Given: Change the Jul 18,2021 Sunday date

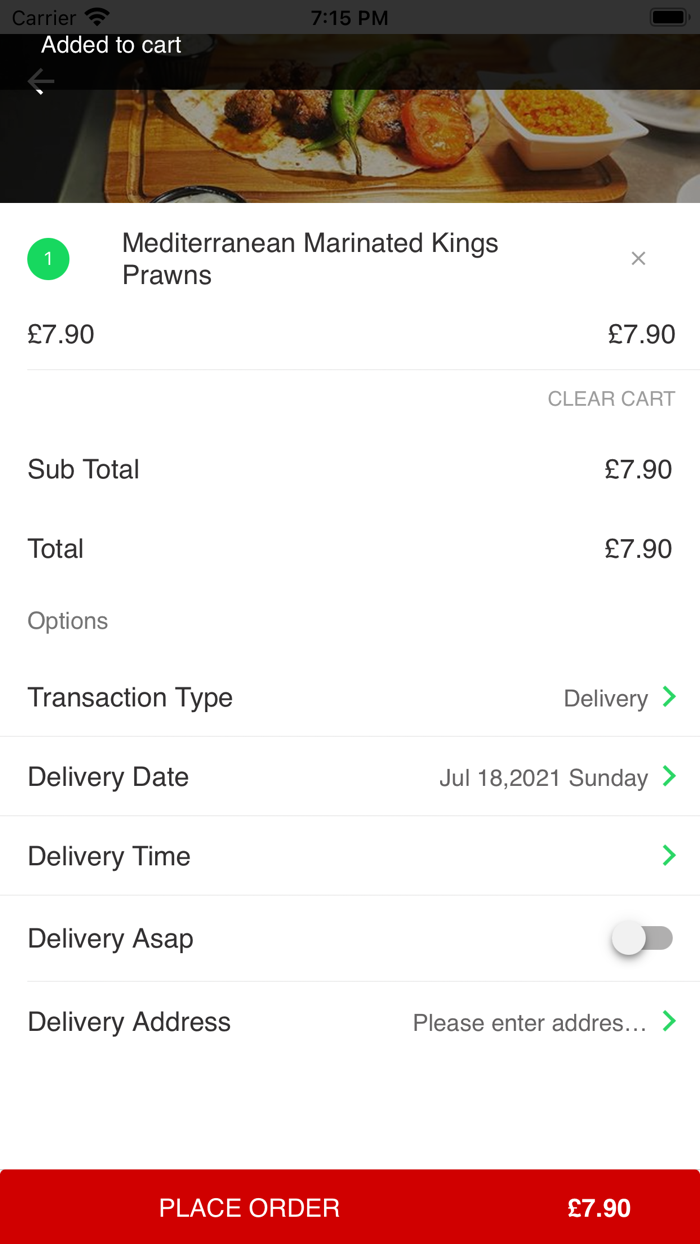Looking at the screenshot, I should point(543,778).
